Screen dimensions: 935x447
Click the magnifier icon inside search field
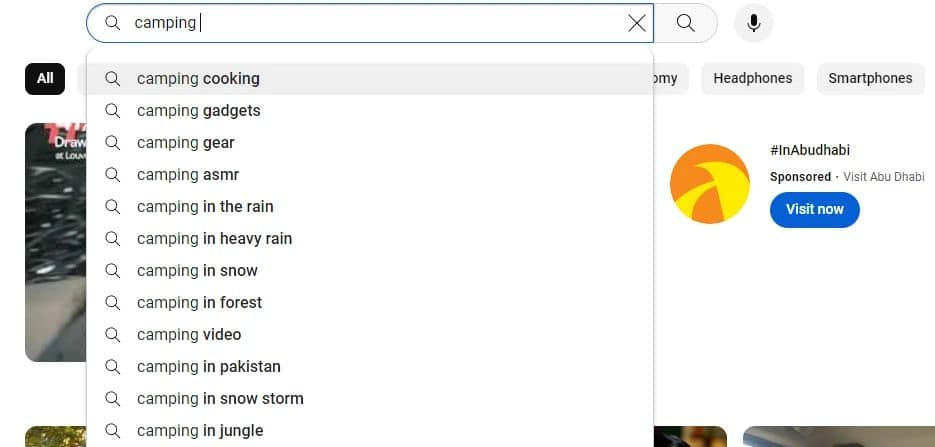coord(112,23)
